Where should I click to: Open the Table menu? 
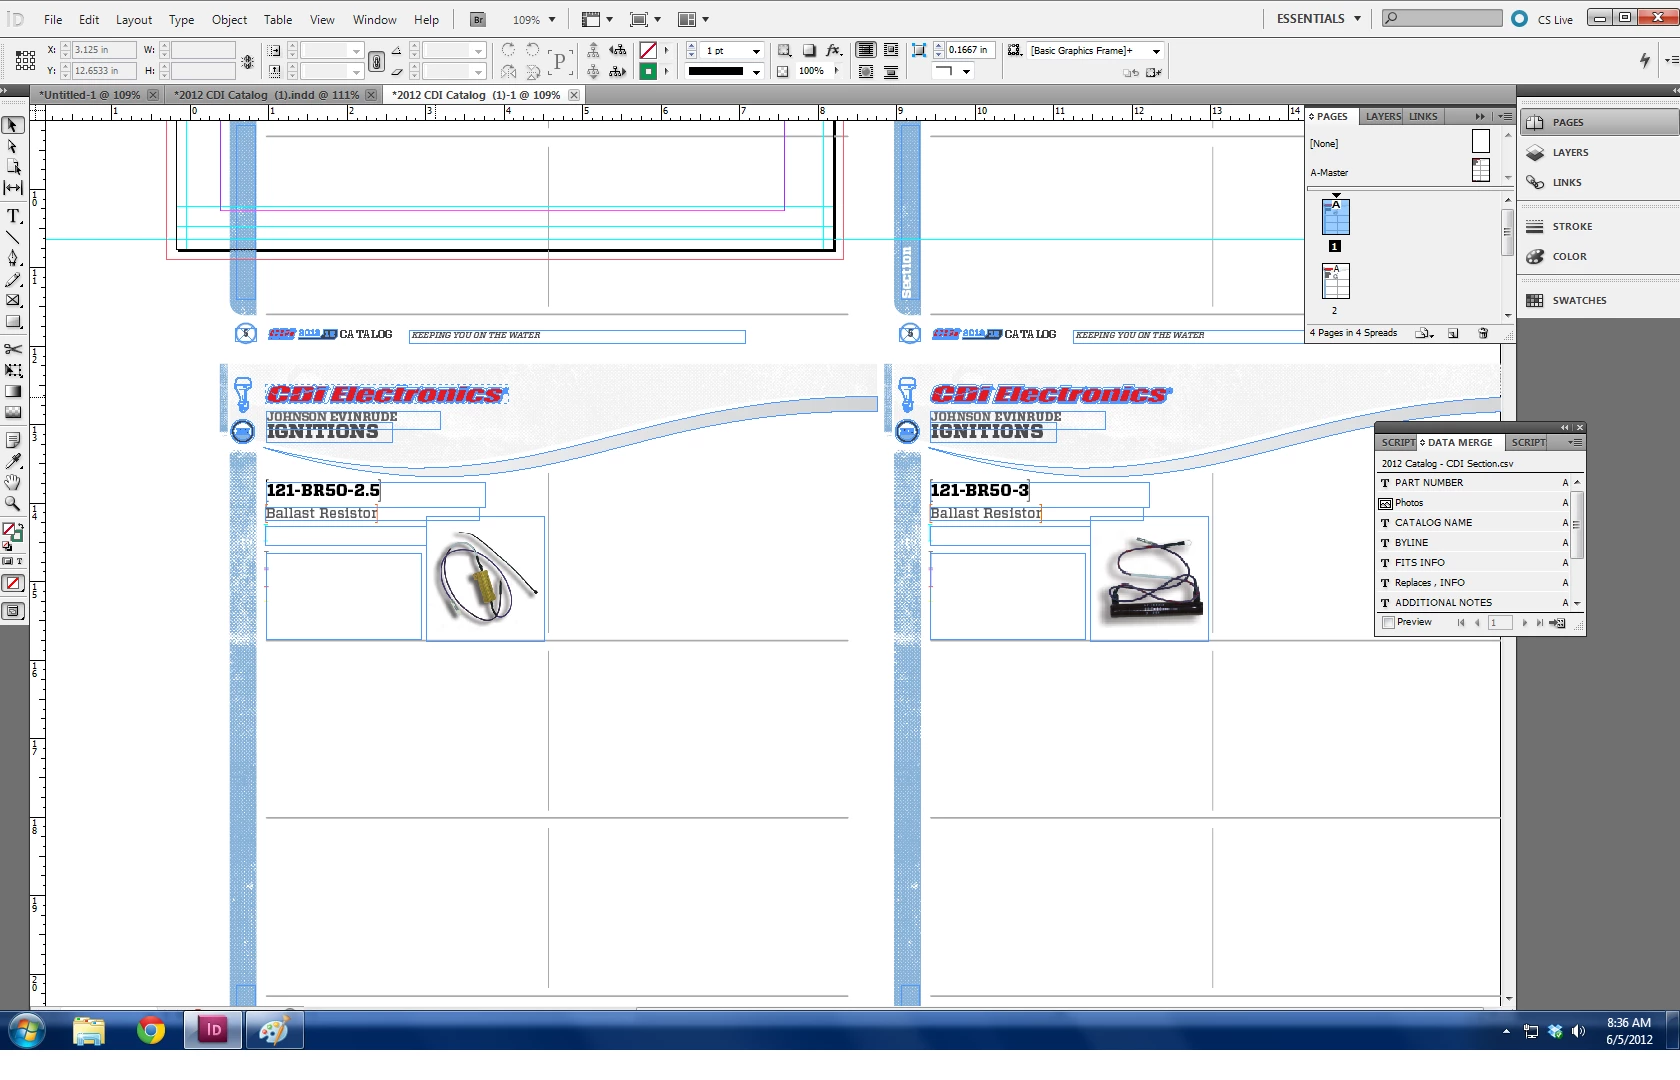[278, 19]
